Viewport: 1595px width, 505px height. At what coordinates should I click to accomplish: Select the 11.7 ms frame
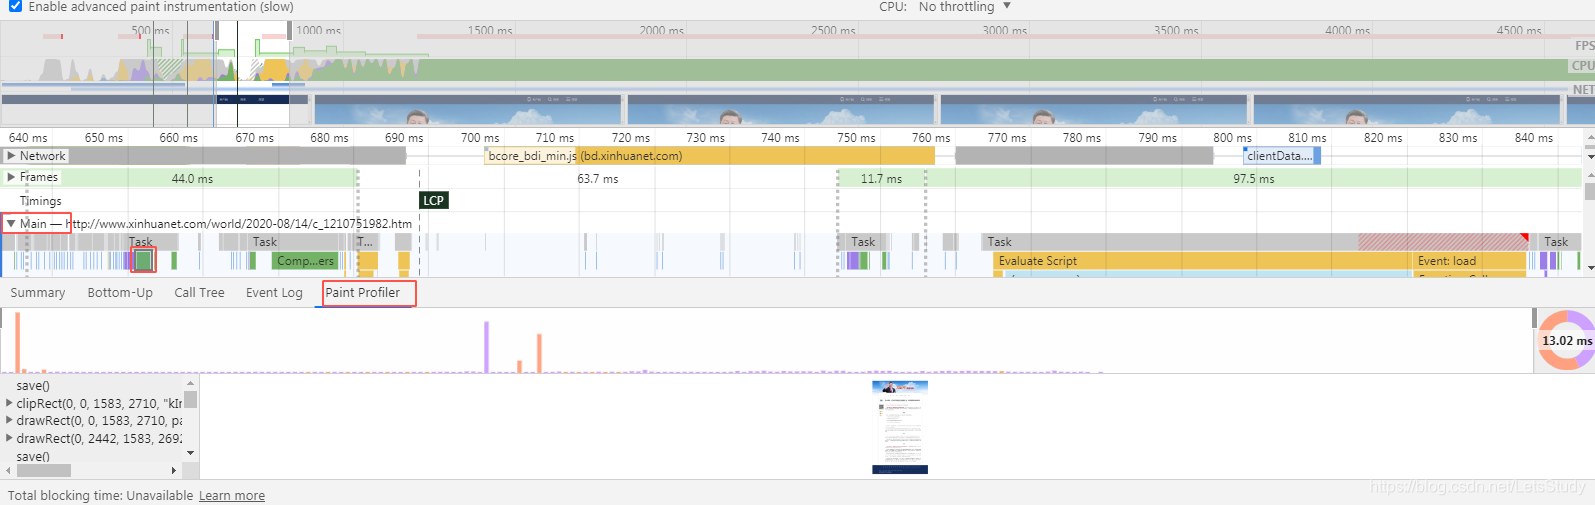pyautogui.click(x=881, y=178)
